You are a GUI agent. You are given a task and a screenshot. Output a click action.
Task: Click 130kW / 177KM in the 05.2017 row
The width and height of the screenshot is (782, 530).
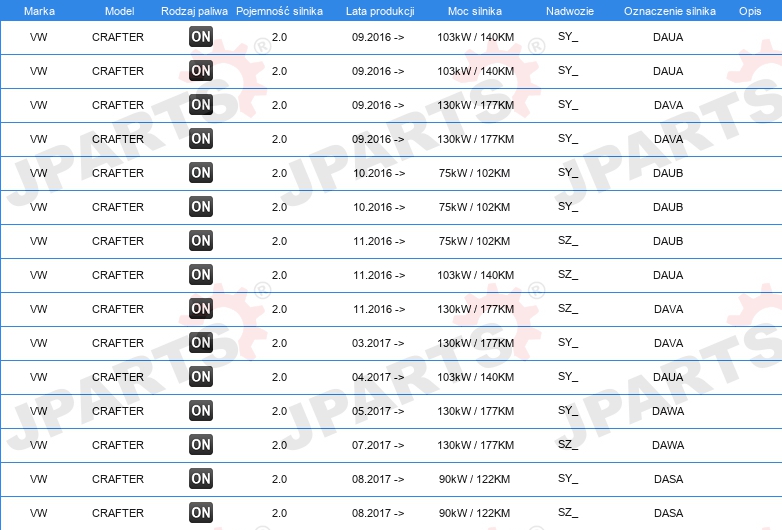click(x=475, y=411)
